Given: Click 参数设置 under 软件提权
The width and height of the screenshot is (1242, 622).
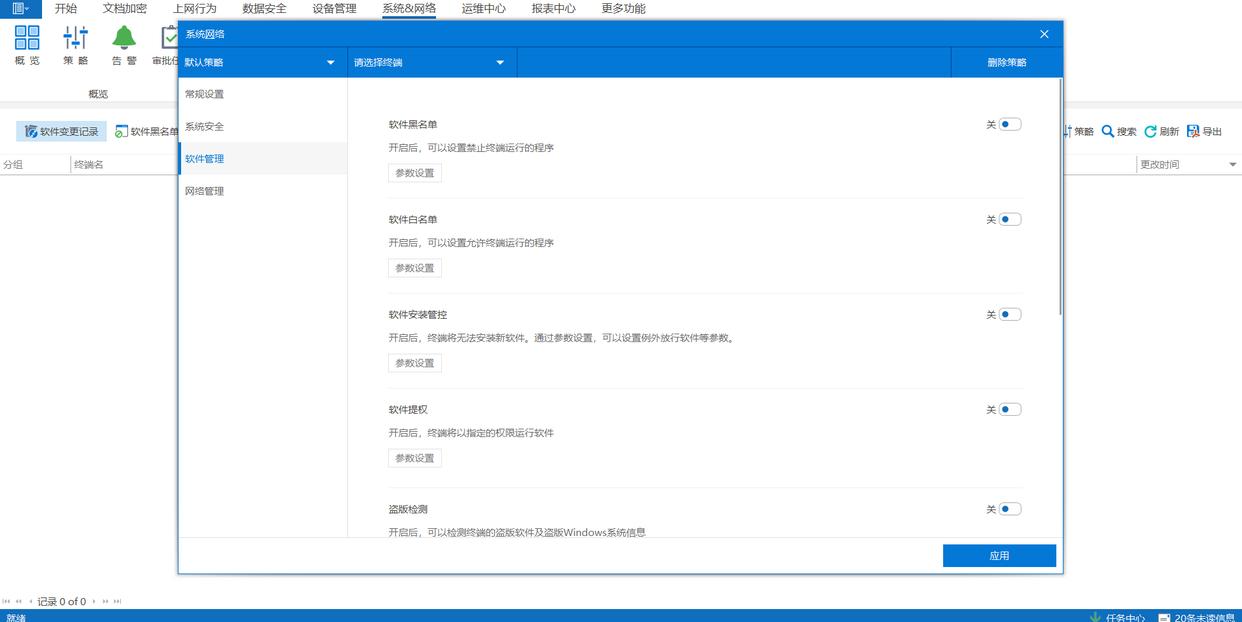Looking at the screenshot, I should 415,458.
